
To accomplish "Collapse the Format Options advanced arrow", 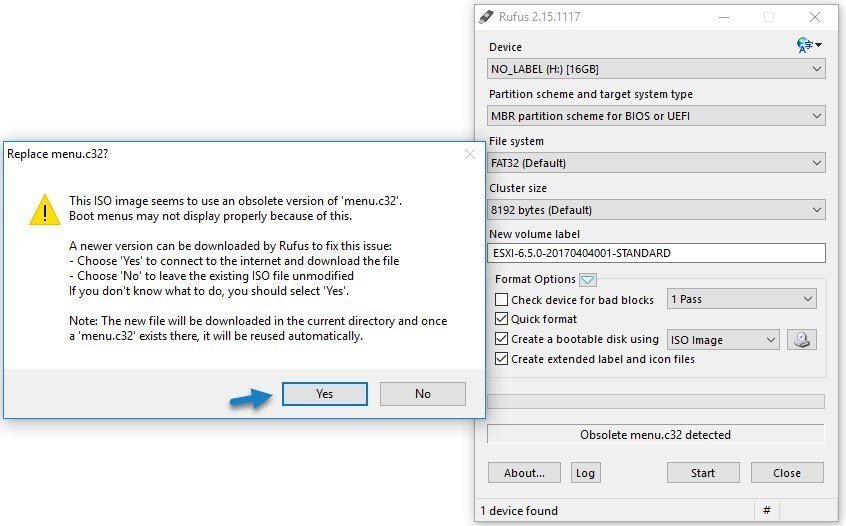I will point(588,280).
